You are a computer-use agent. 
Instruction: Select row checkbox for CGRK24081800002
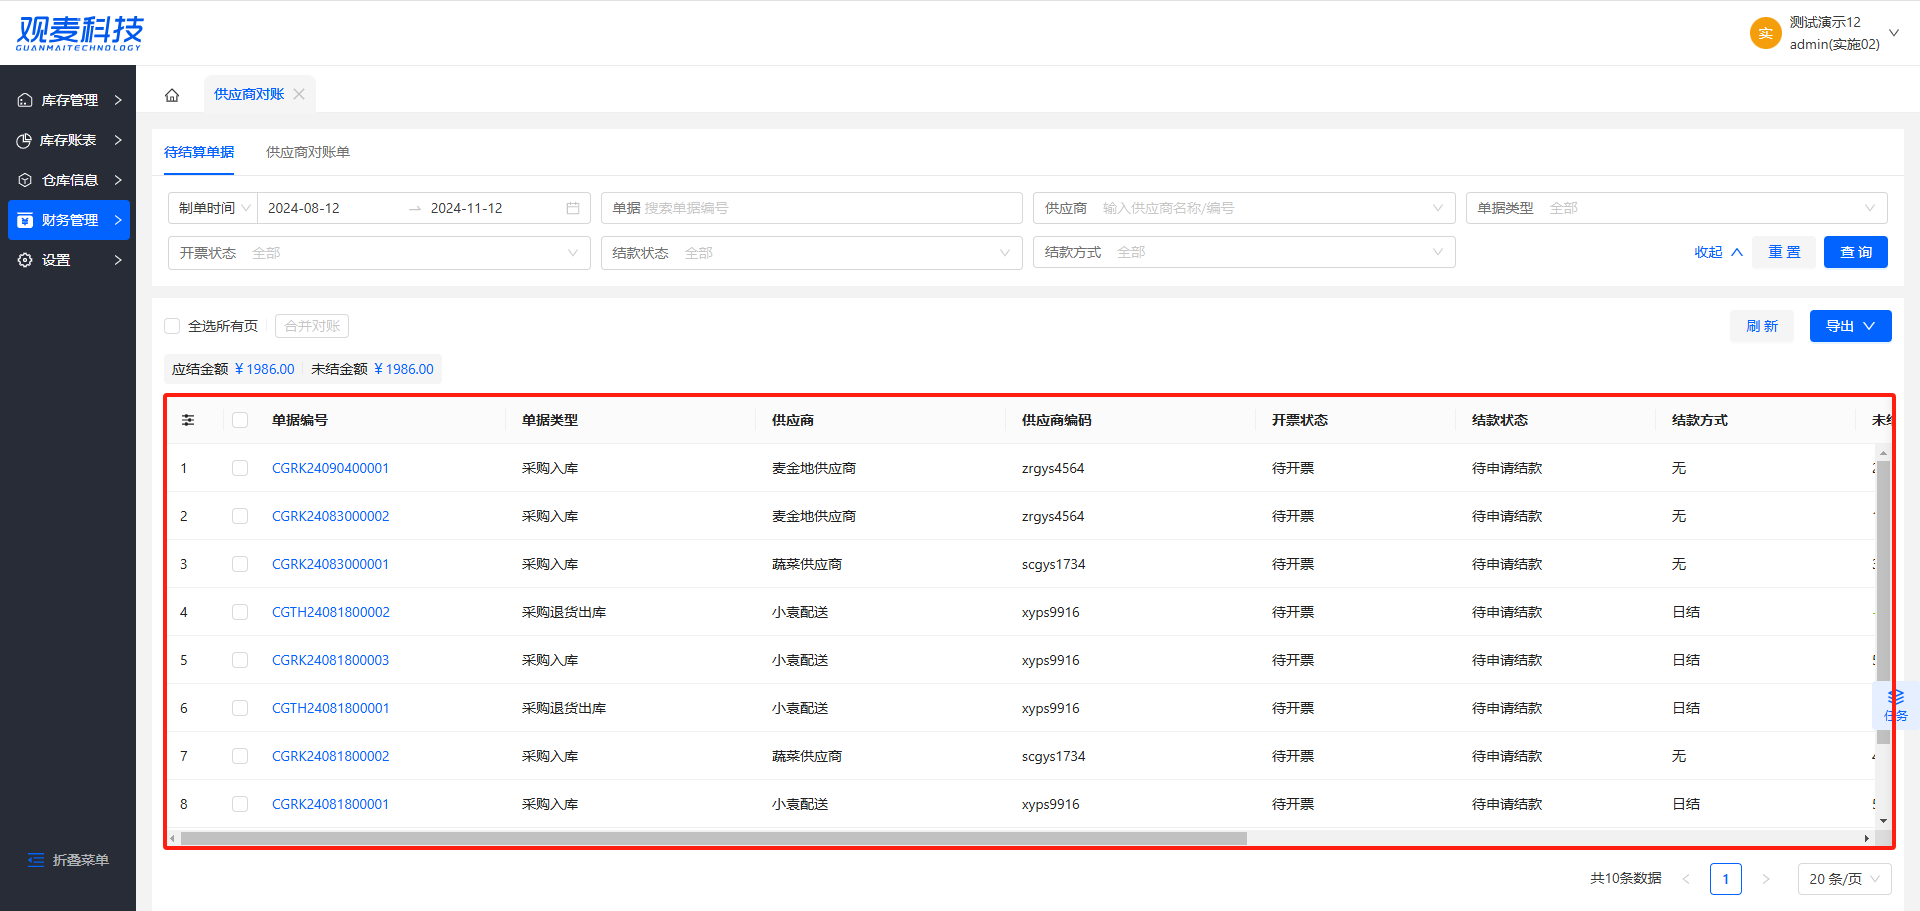(x=240, y=756)
